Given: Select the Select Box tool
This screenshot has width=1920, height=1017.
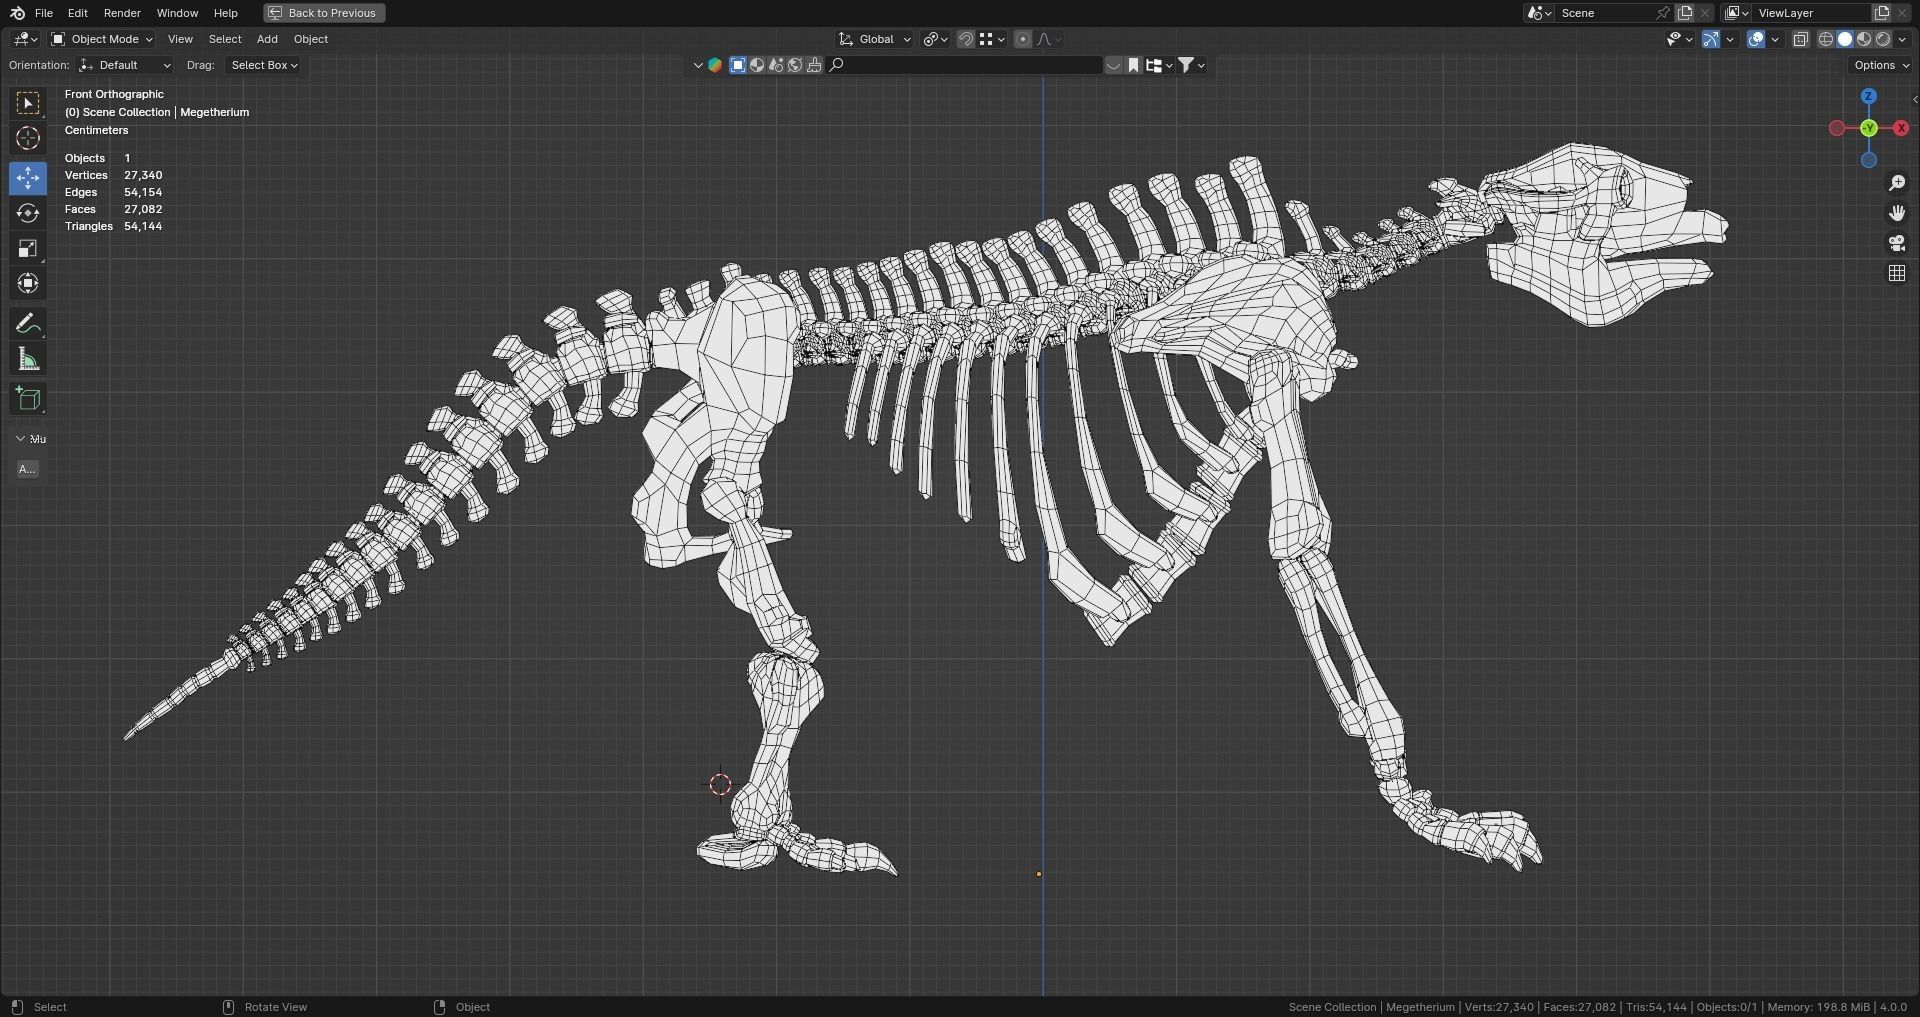Looking at the screenshot, I should coord(28,103).
